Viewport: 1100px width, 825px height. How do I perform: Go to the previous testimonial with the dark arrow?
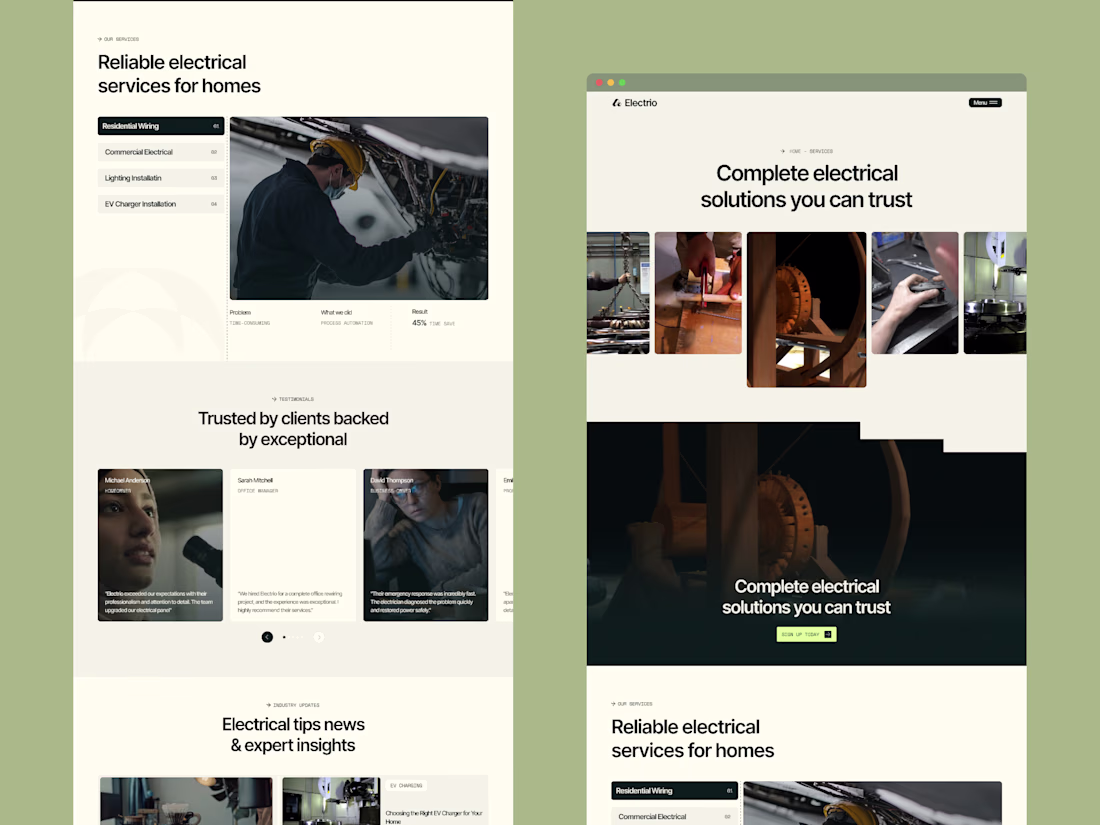[x=267, y=637]
